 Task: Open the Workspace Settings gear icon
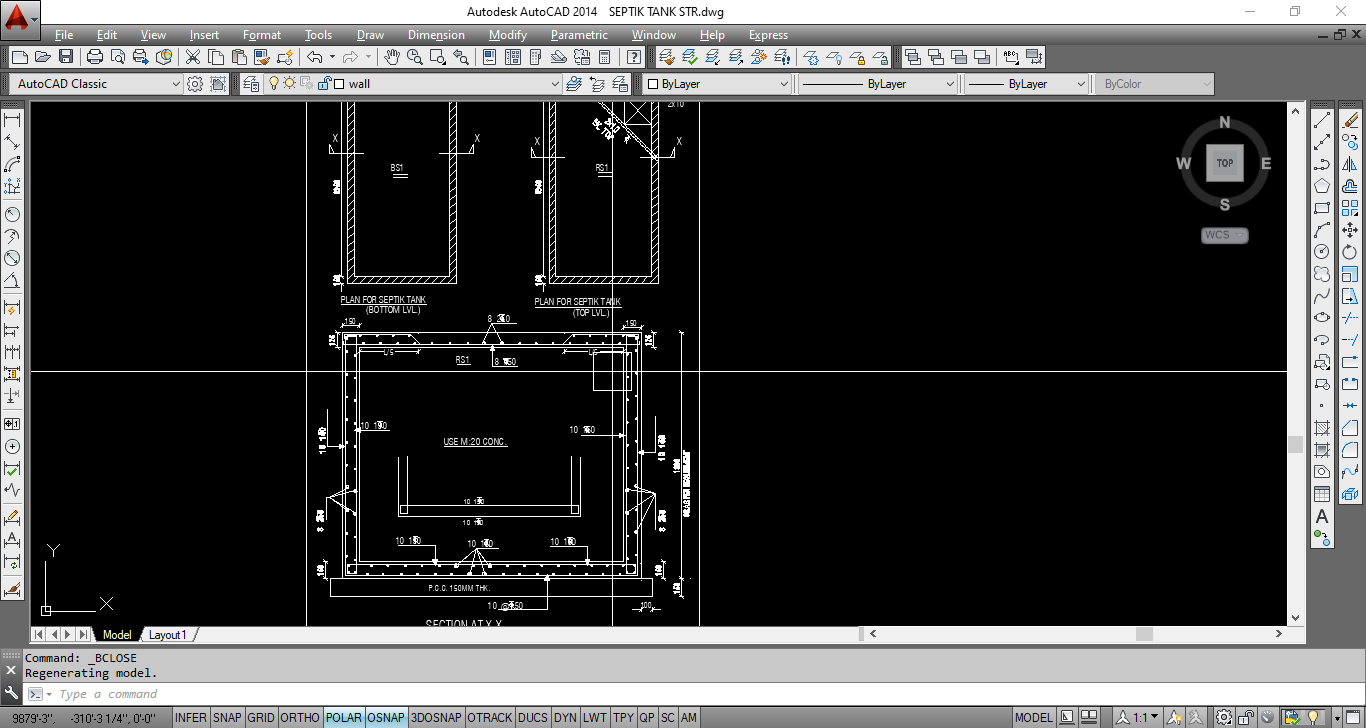(195, 84)
